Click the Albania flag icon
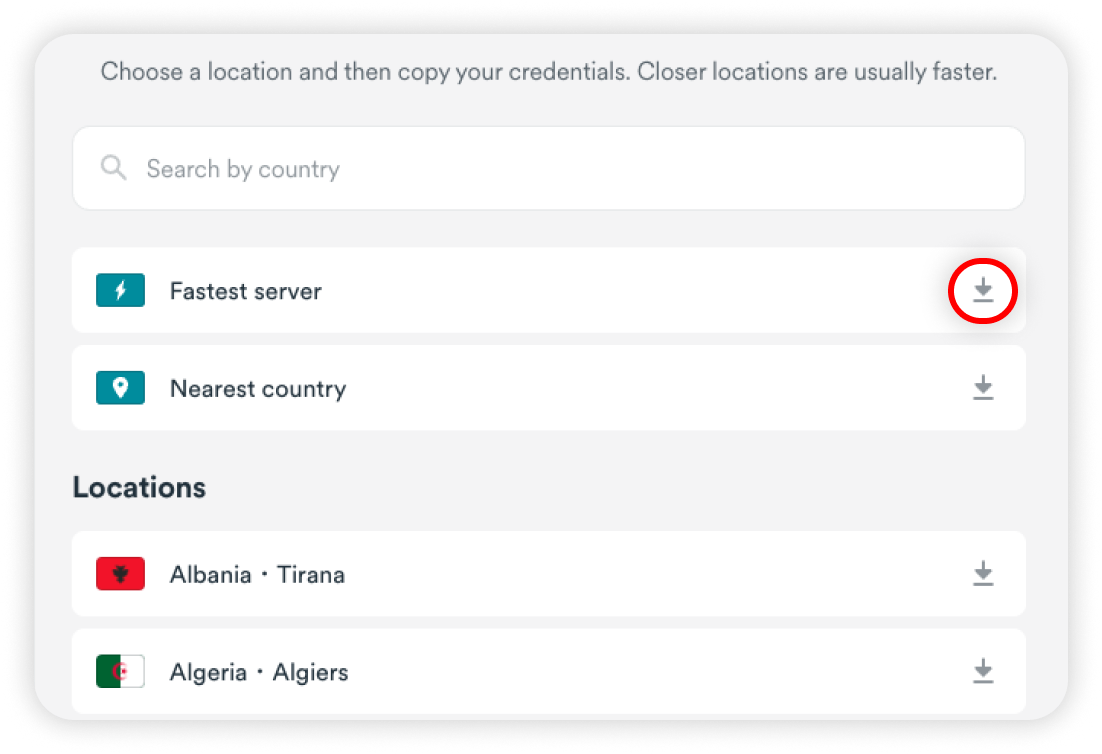Screen dimensions: 1102x754 pyautogui.click(x=120, y=574)
